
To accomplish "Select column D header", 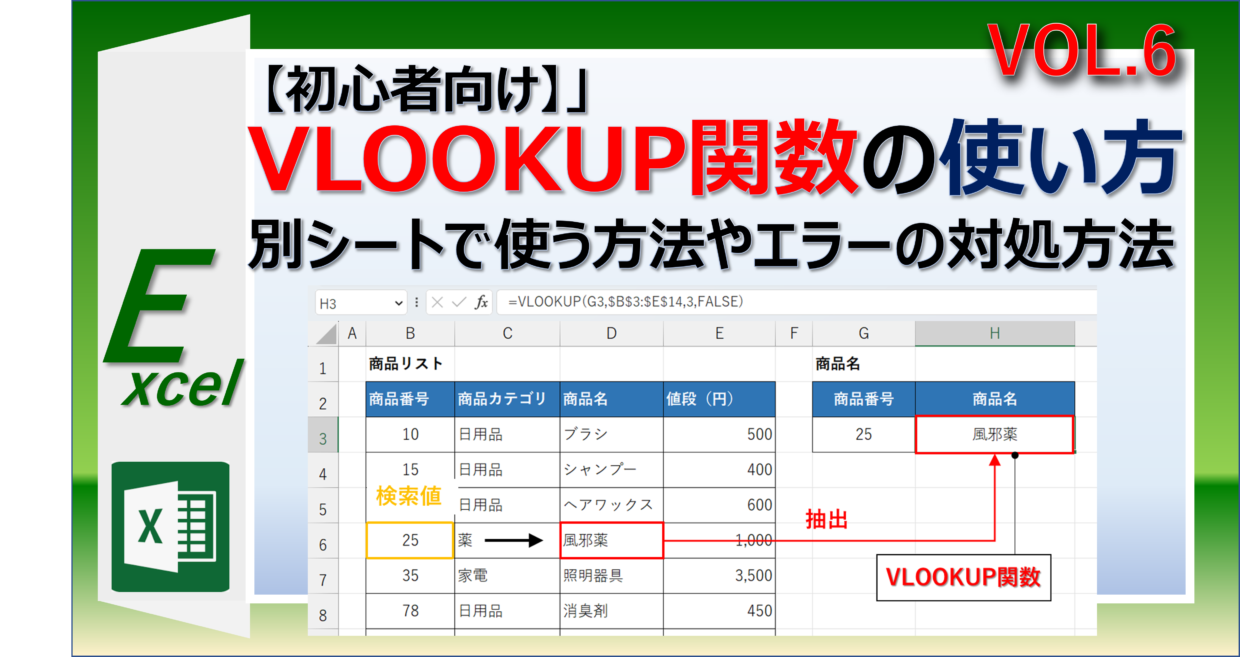I will [611, 334].
